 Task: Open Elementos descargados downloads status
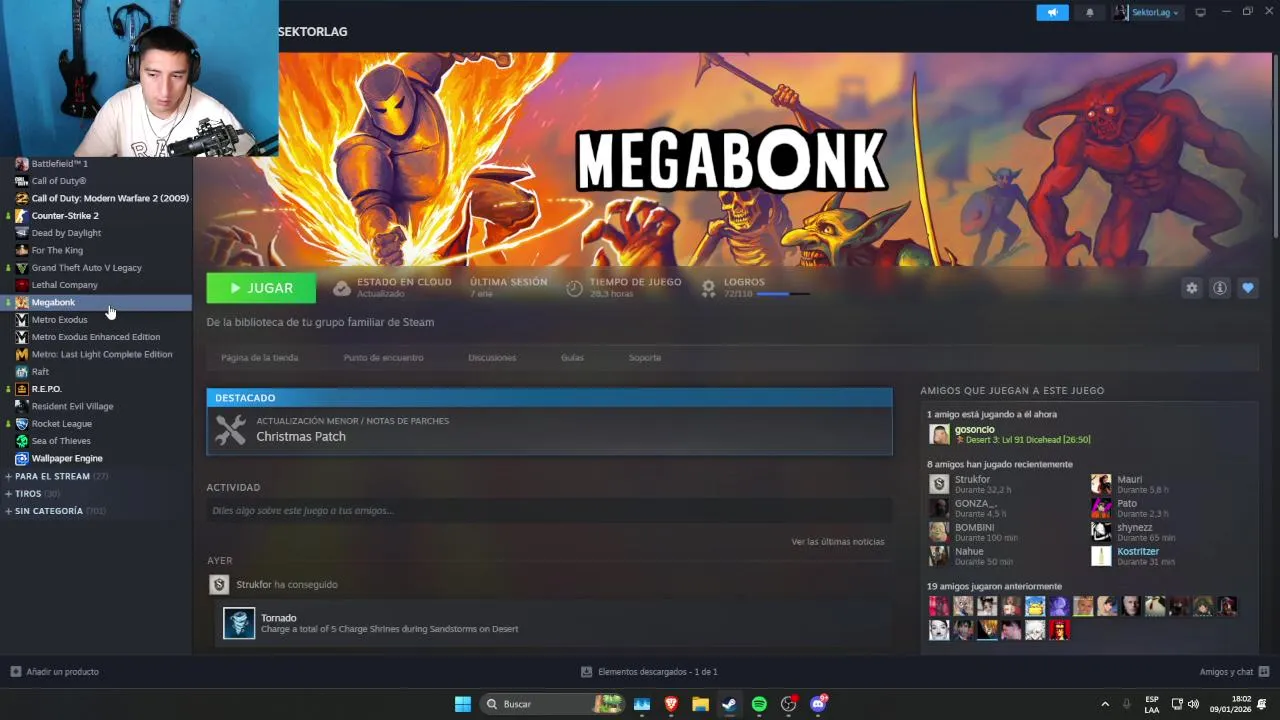pos(649,672)
